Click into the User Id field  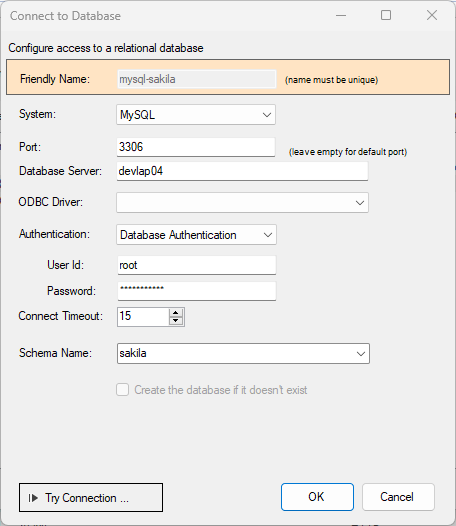(x=197, y=265)
